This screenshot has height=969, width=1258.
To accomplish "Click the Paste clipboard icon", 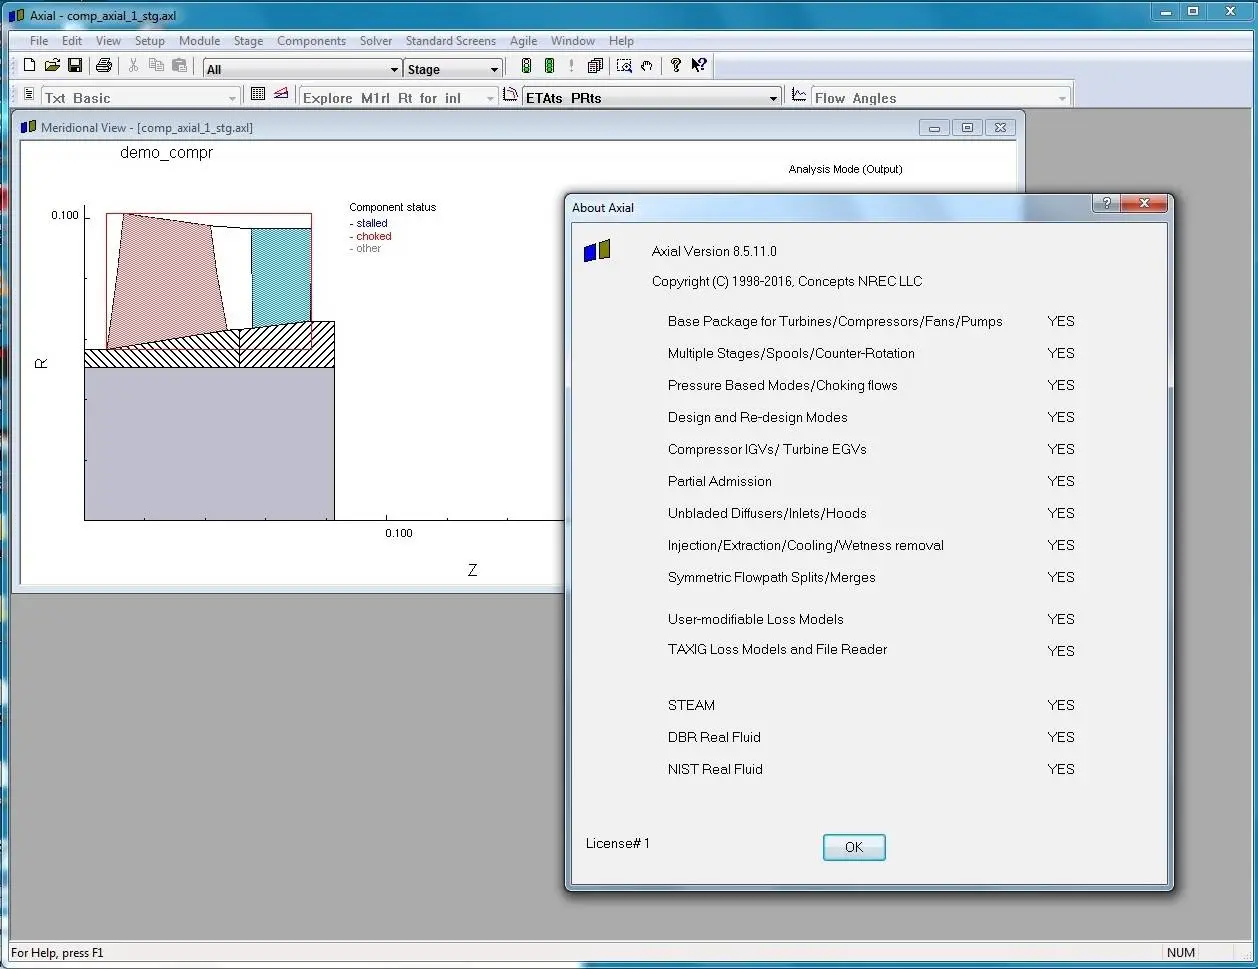I will [179, 66].
